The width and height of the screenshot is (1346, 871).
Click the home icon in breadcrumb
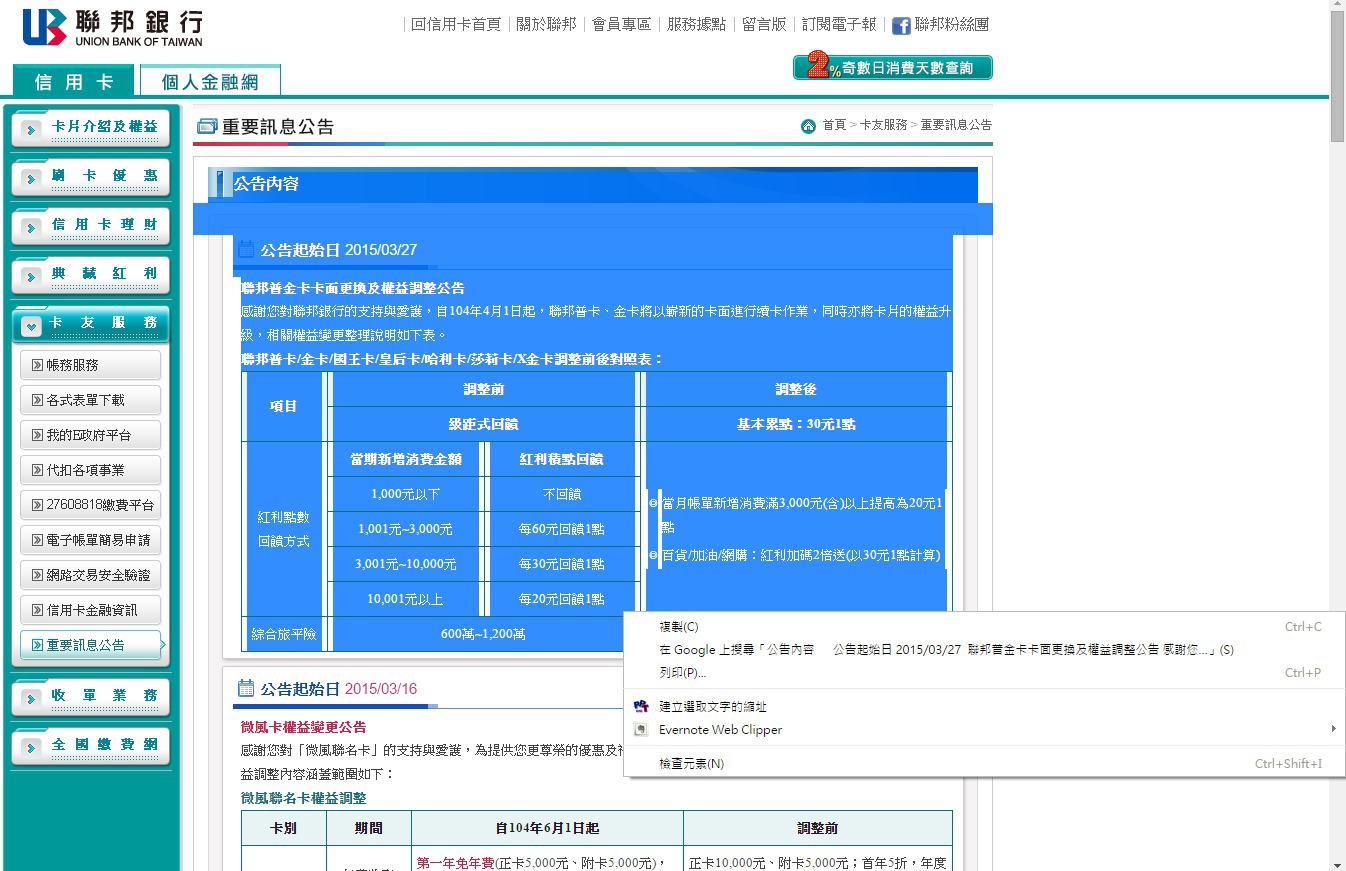tap(808, 126)
